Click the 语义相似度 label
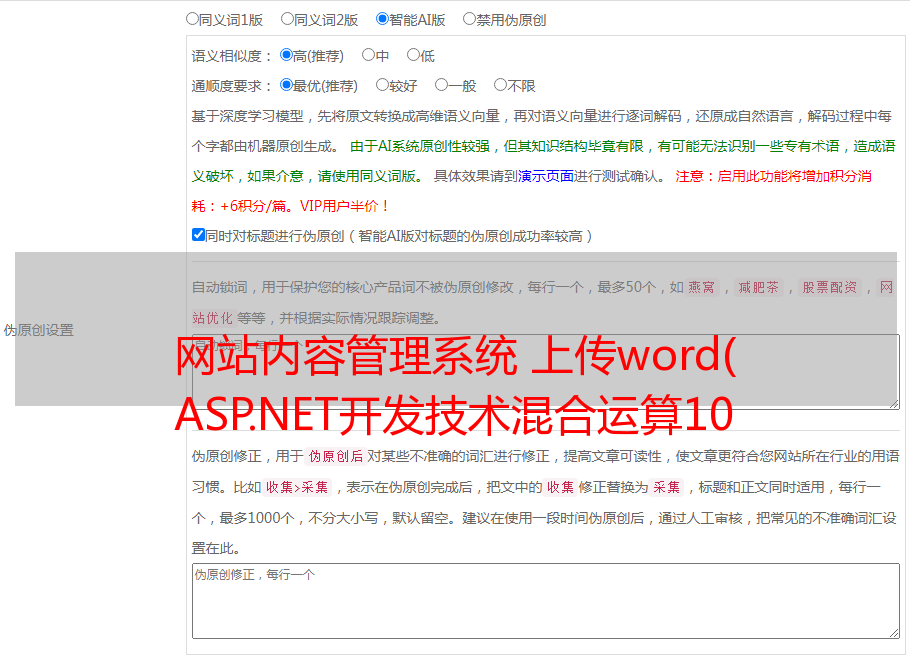The width and height of the screenshot is (911, 658). coord(231,56)
